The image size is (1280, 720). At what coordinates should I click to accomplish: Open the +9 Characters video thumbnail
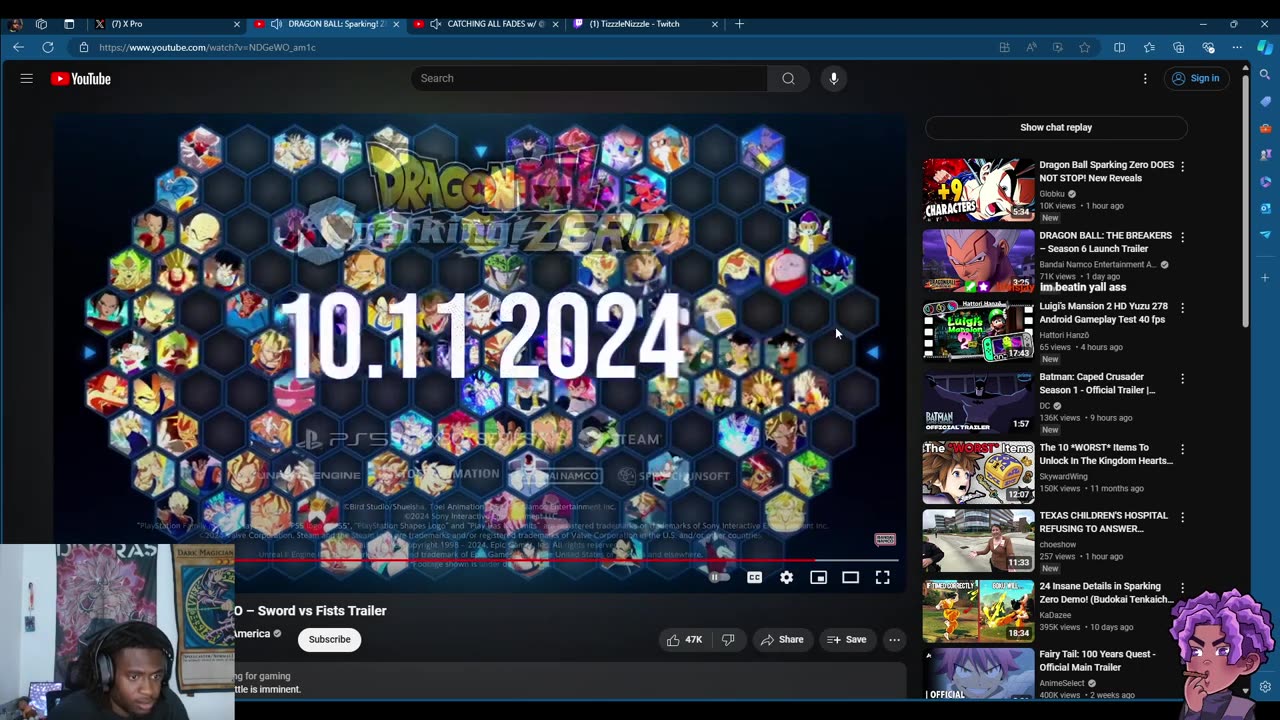[x=978, y=189]
